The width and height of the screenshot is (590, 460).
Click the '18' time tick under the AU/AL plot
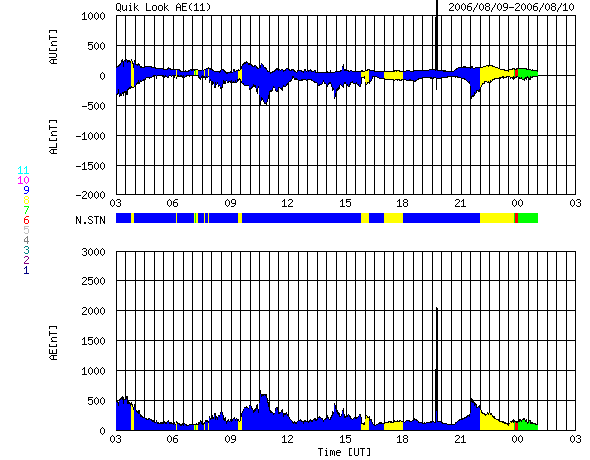tap(402, 203)
